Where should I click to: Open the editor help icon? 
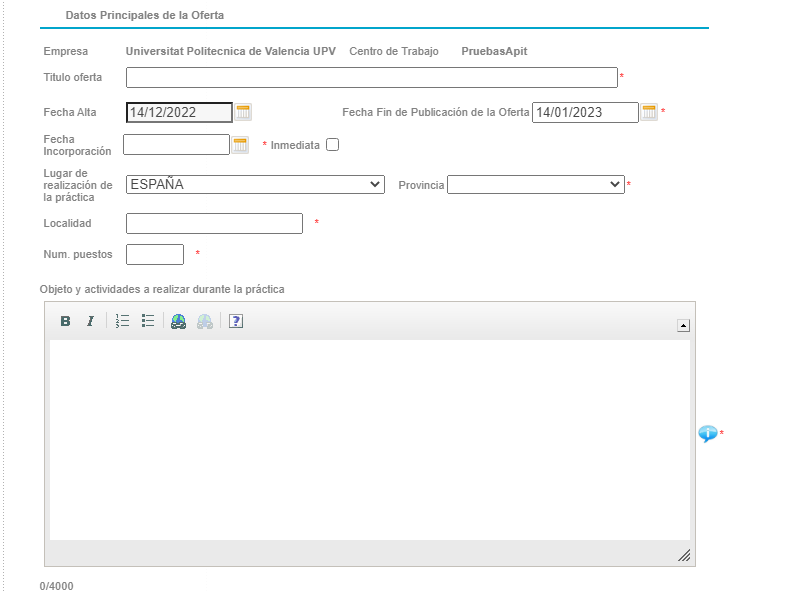point(236,321)
